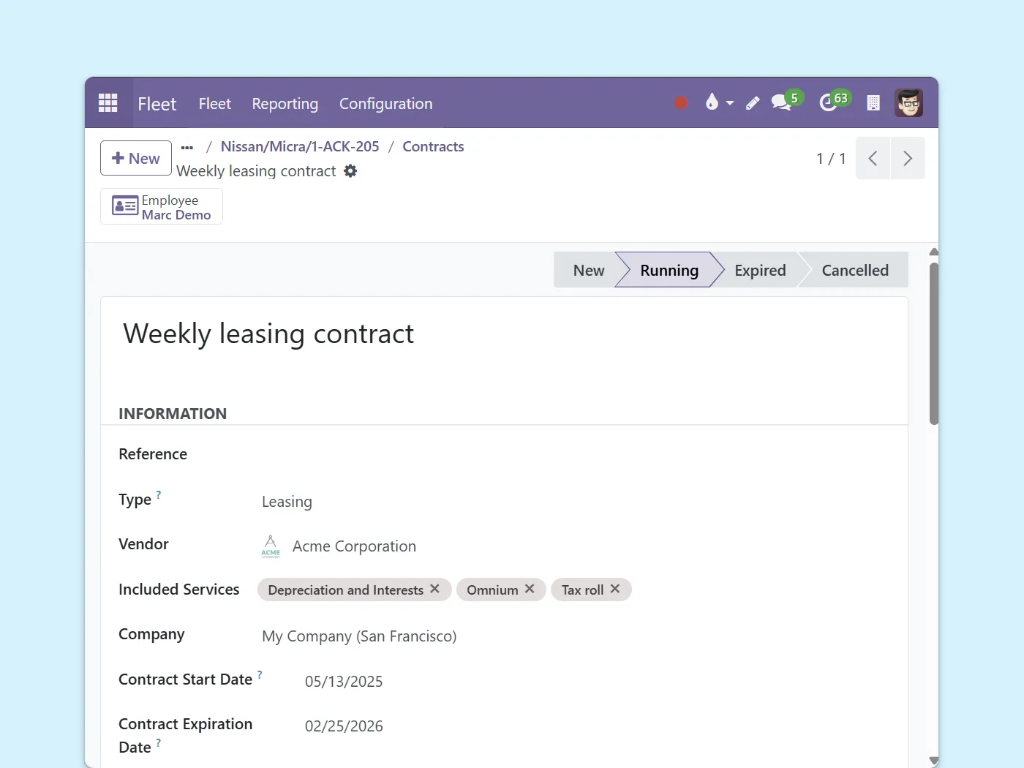Open the activities clock icon showing 63

point(829,102)
